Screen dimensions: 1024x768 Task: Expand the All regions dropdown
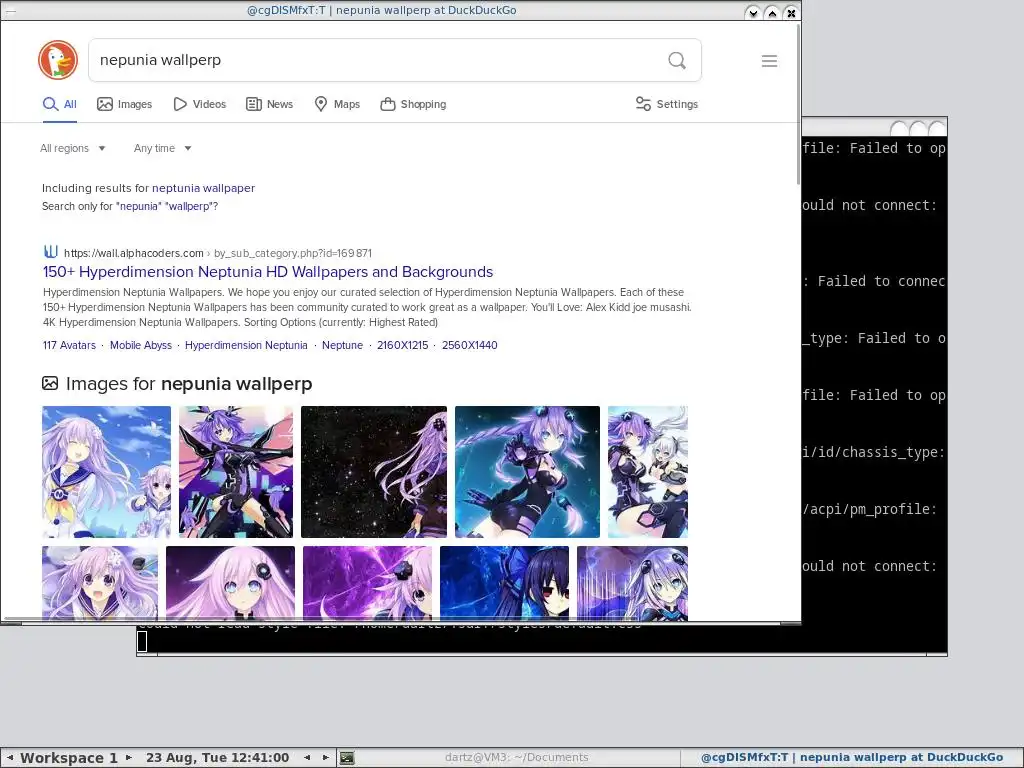tap(72, 148)
